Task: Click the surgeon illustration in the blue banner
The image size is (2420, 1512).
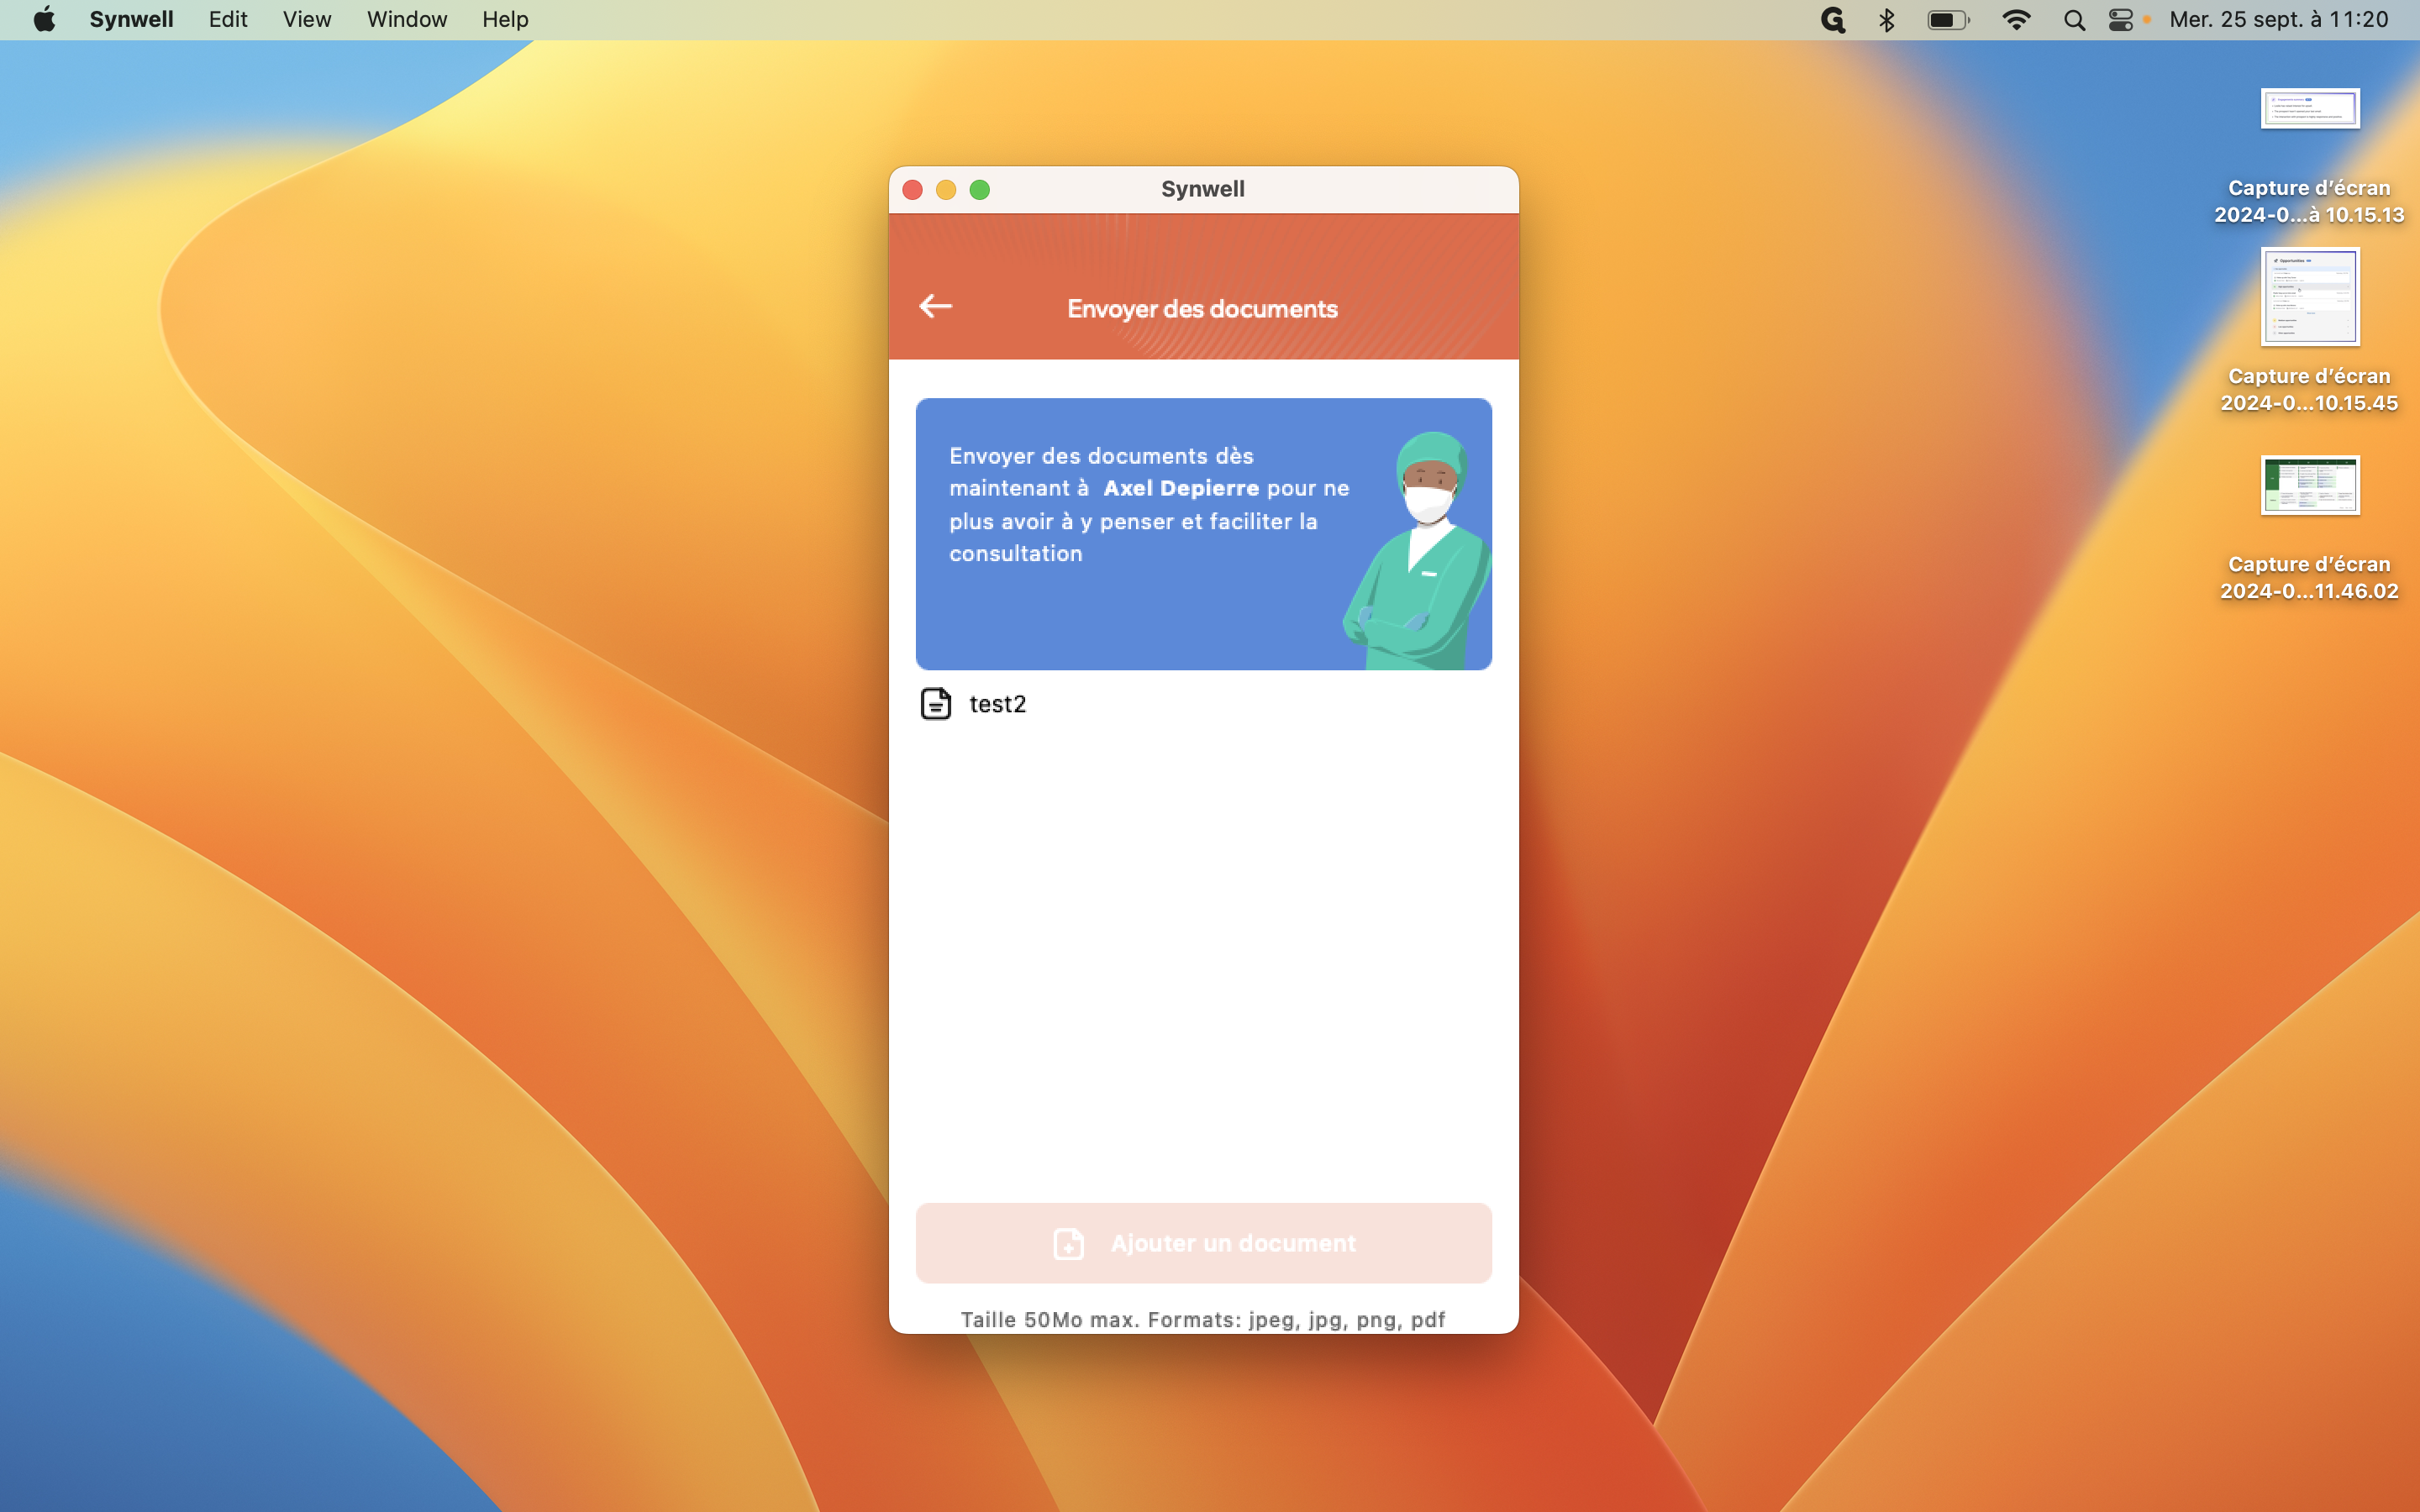Action: 1416,551
